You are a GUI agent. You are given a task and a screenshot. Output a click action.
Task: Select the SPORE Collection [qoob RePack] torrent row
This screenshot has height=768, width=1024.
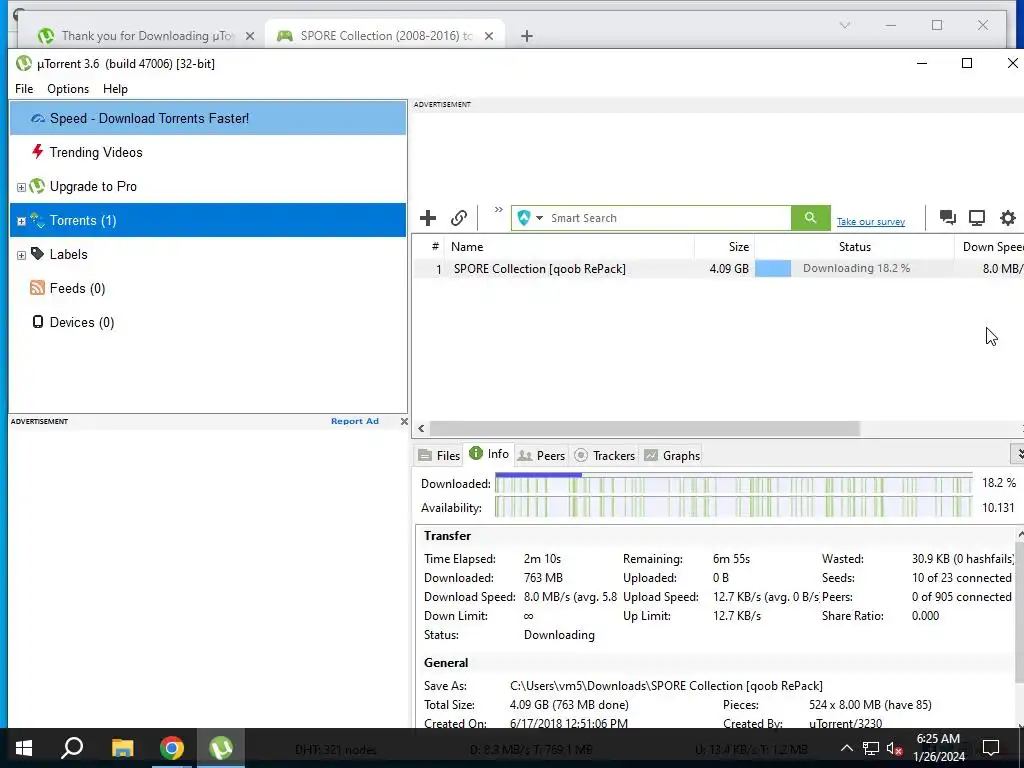(718, 268)
